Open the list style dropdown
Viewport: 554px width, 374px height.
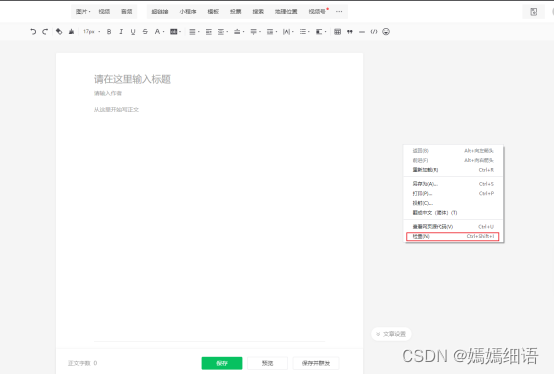[304, 32]
